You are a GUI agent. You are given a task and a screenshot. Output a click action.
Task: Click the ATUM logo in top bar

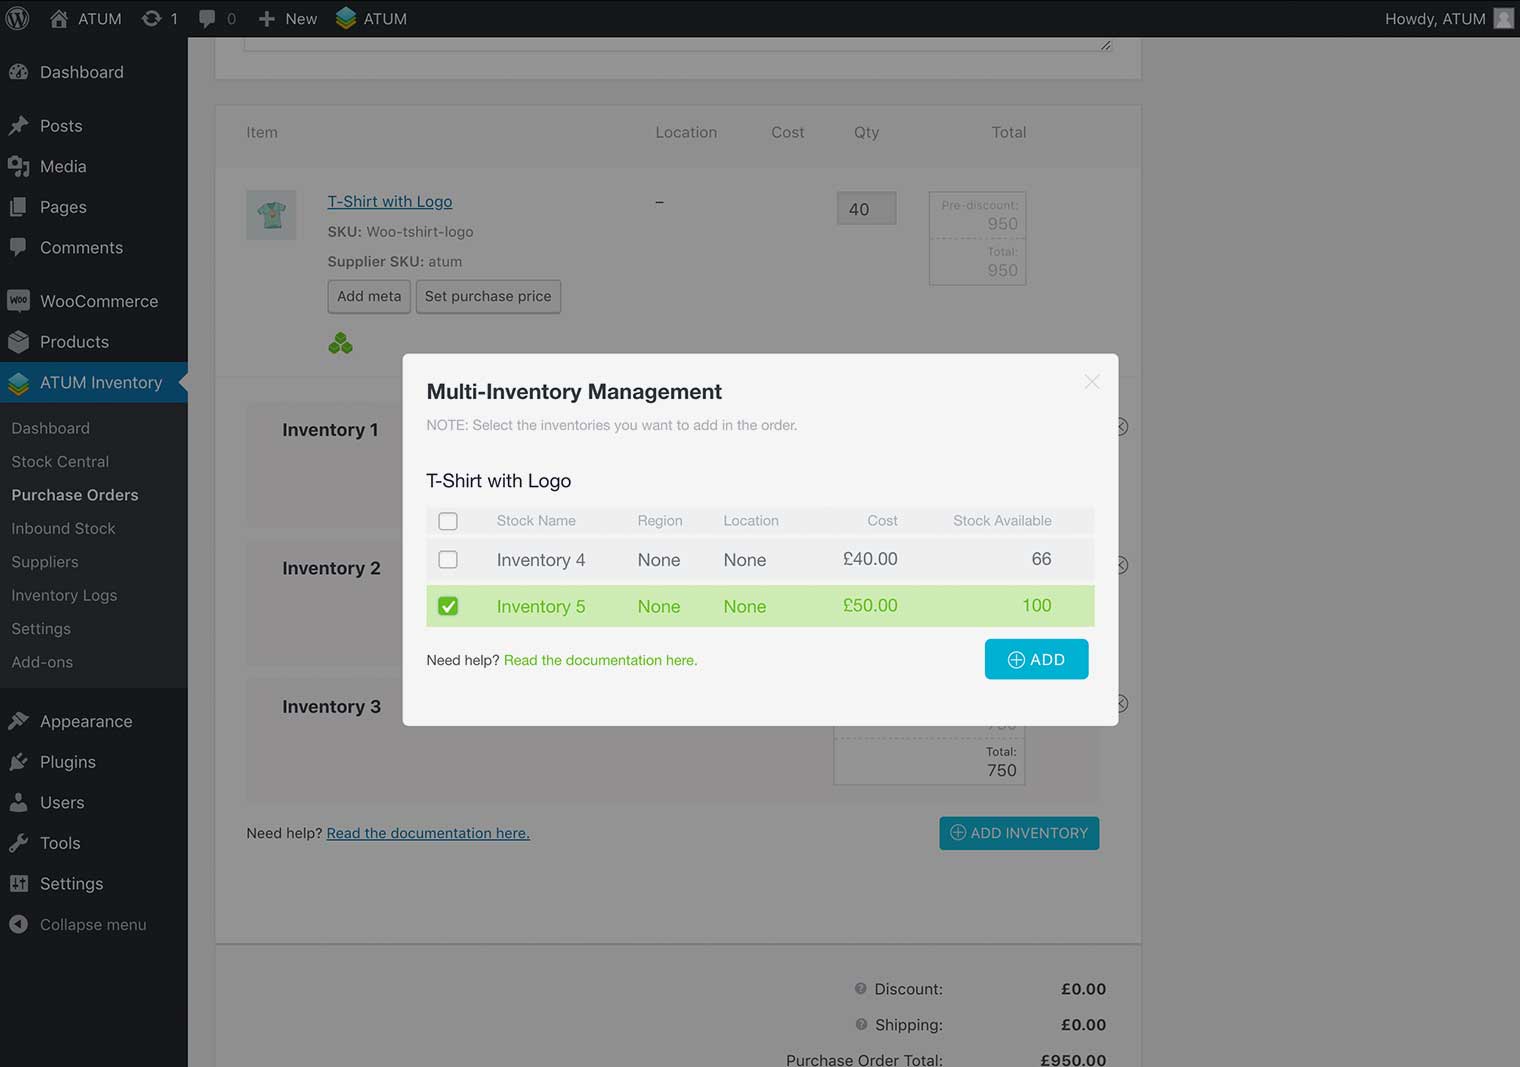pos(346,19)
